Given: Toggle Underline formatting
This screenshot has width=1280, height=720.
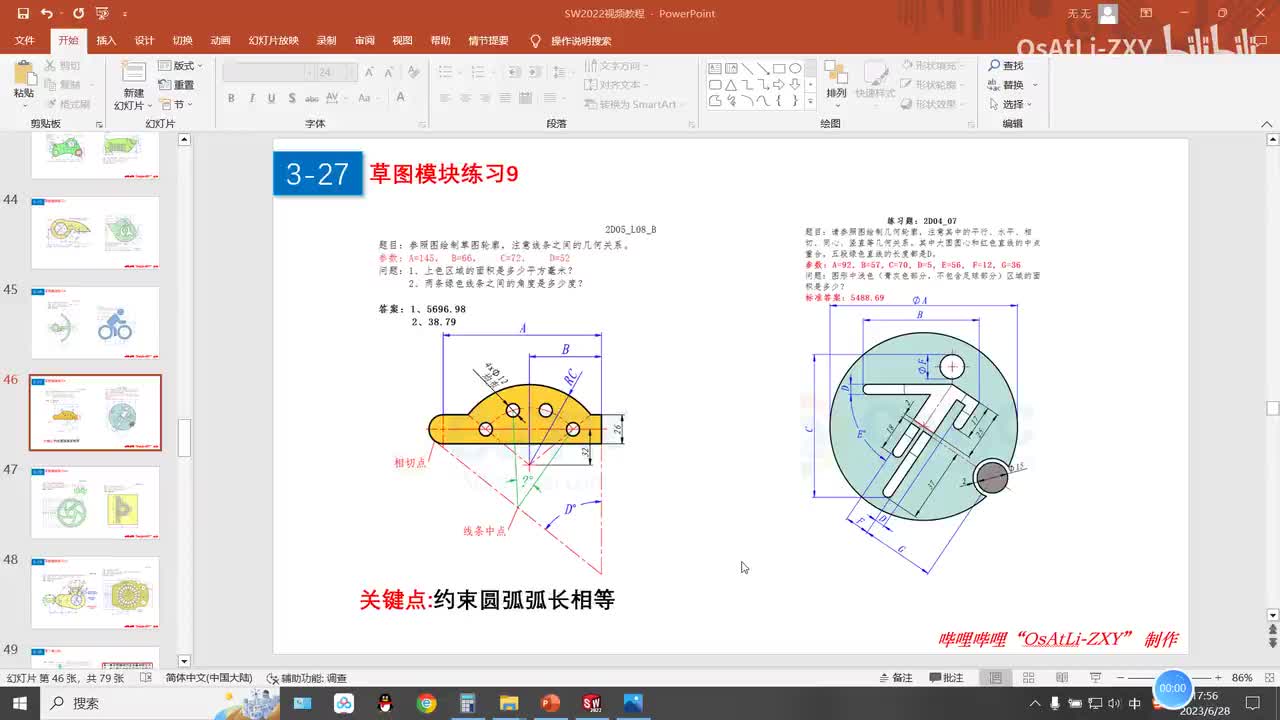Looking at the screenshot, I should click(270, 98).
